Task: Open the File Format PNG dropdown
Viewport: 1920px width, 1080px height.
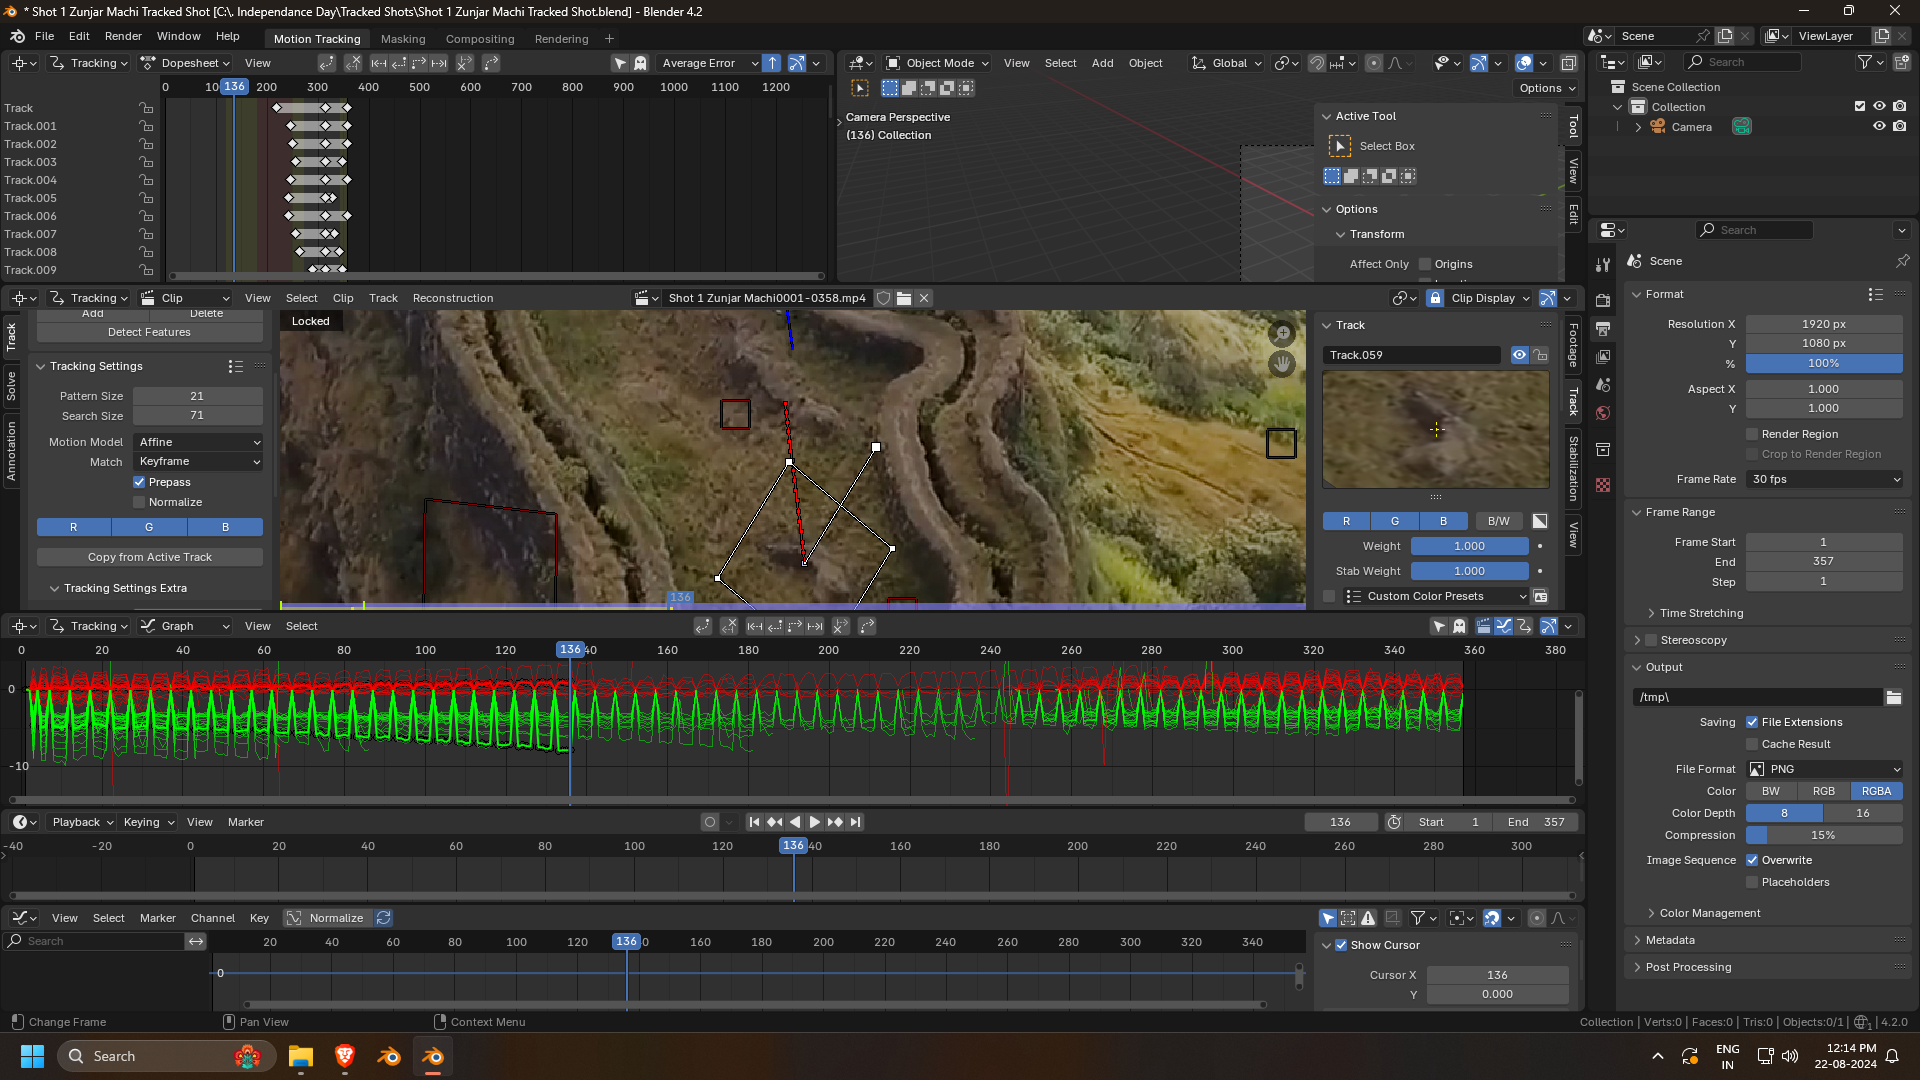Action: (1824, 769)
